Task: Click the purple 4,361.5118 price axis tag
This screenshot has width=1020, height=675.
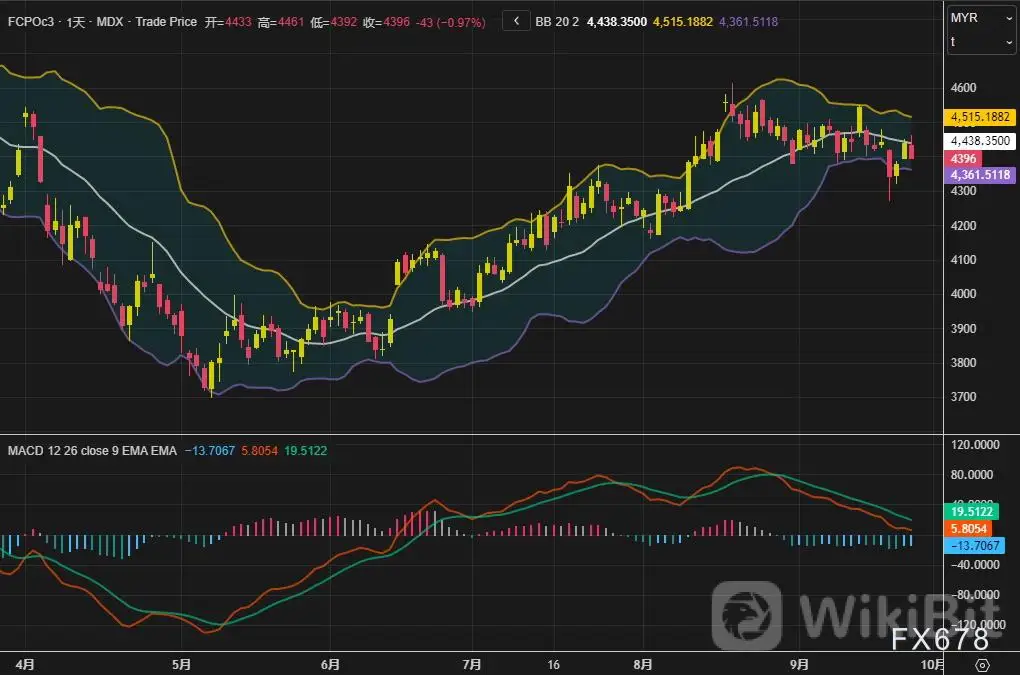Action: [980, 175]
